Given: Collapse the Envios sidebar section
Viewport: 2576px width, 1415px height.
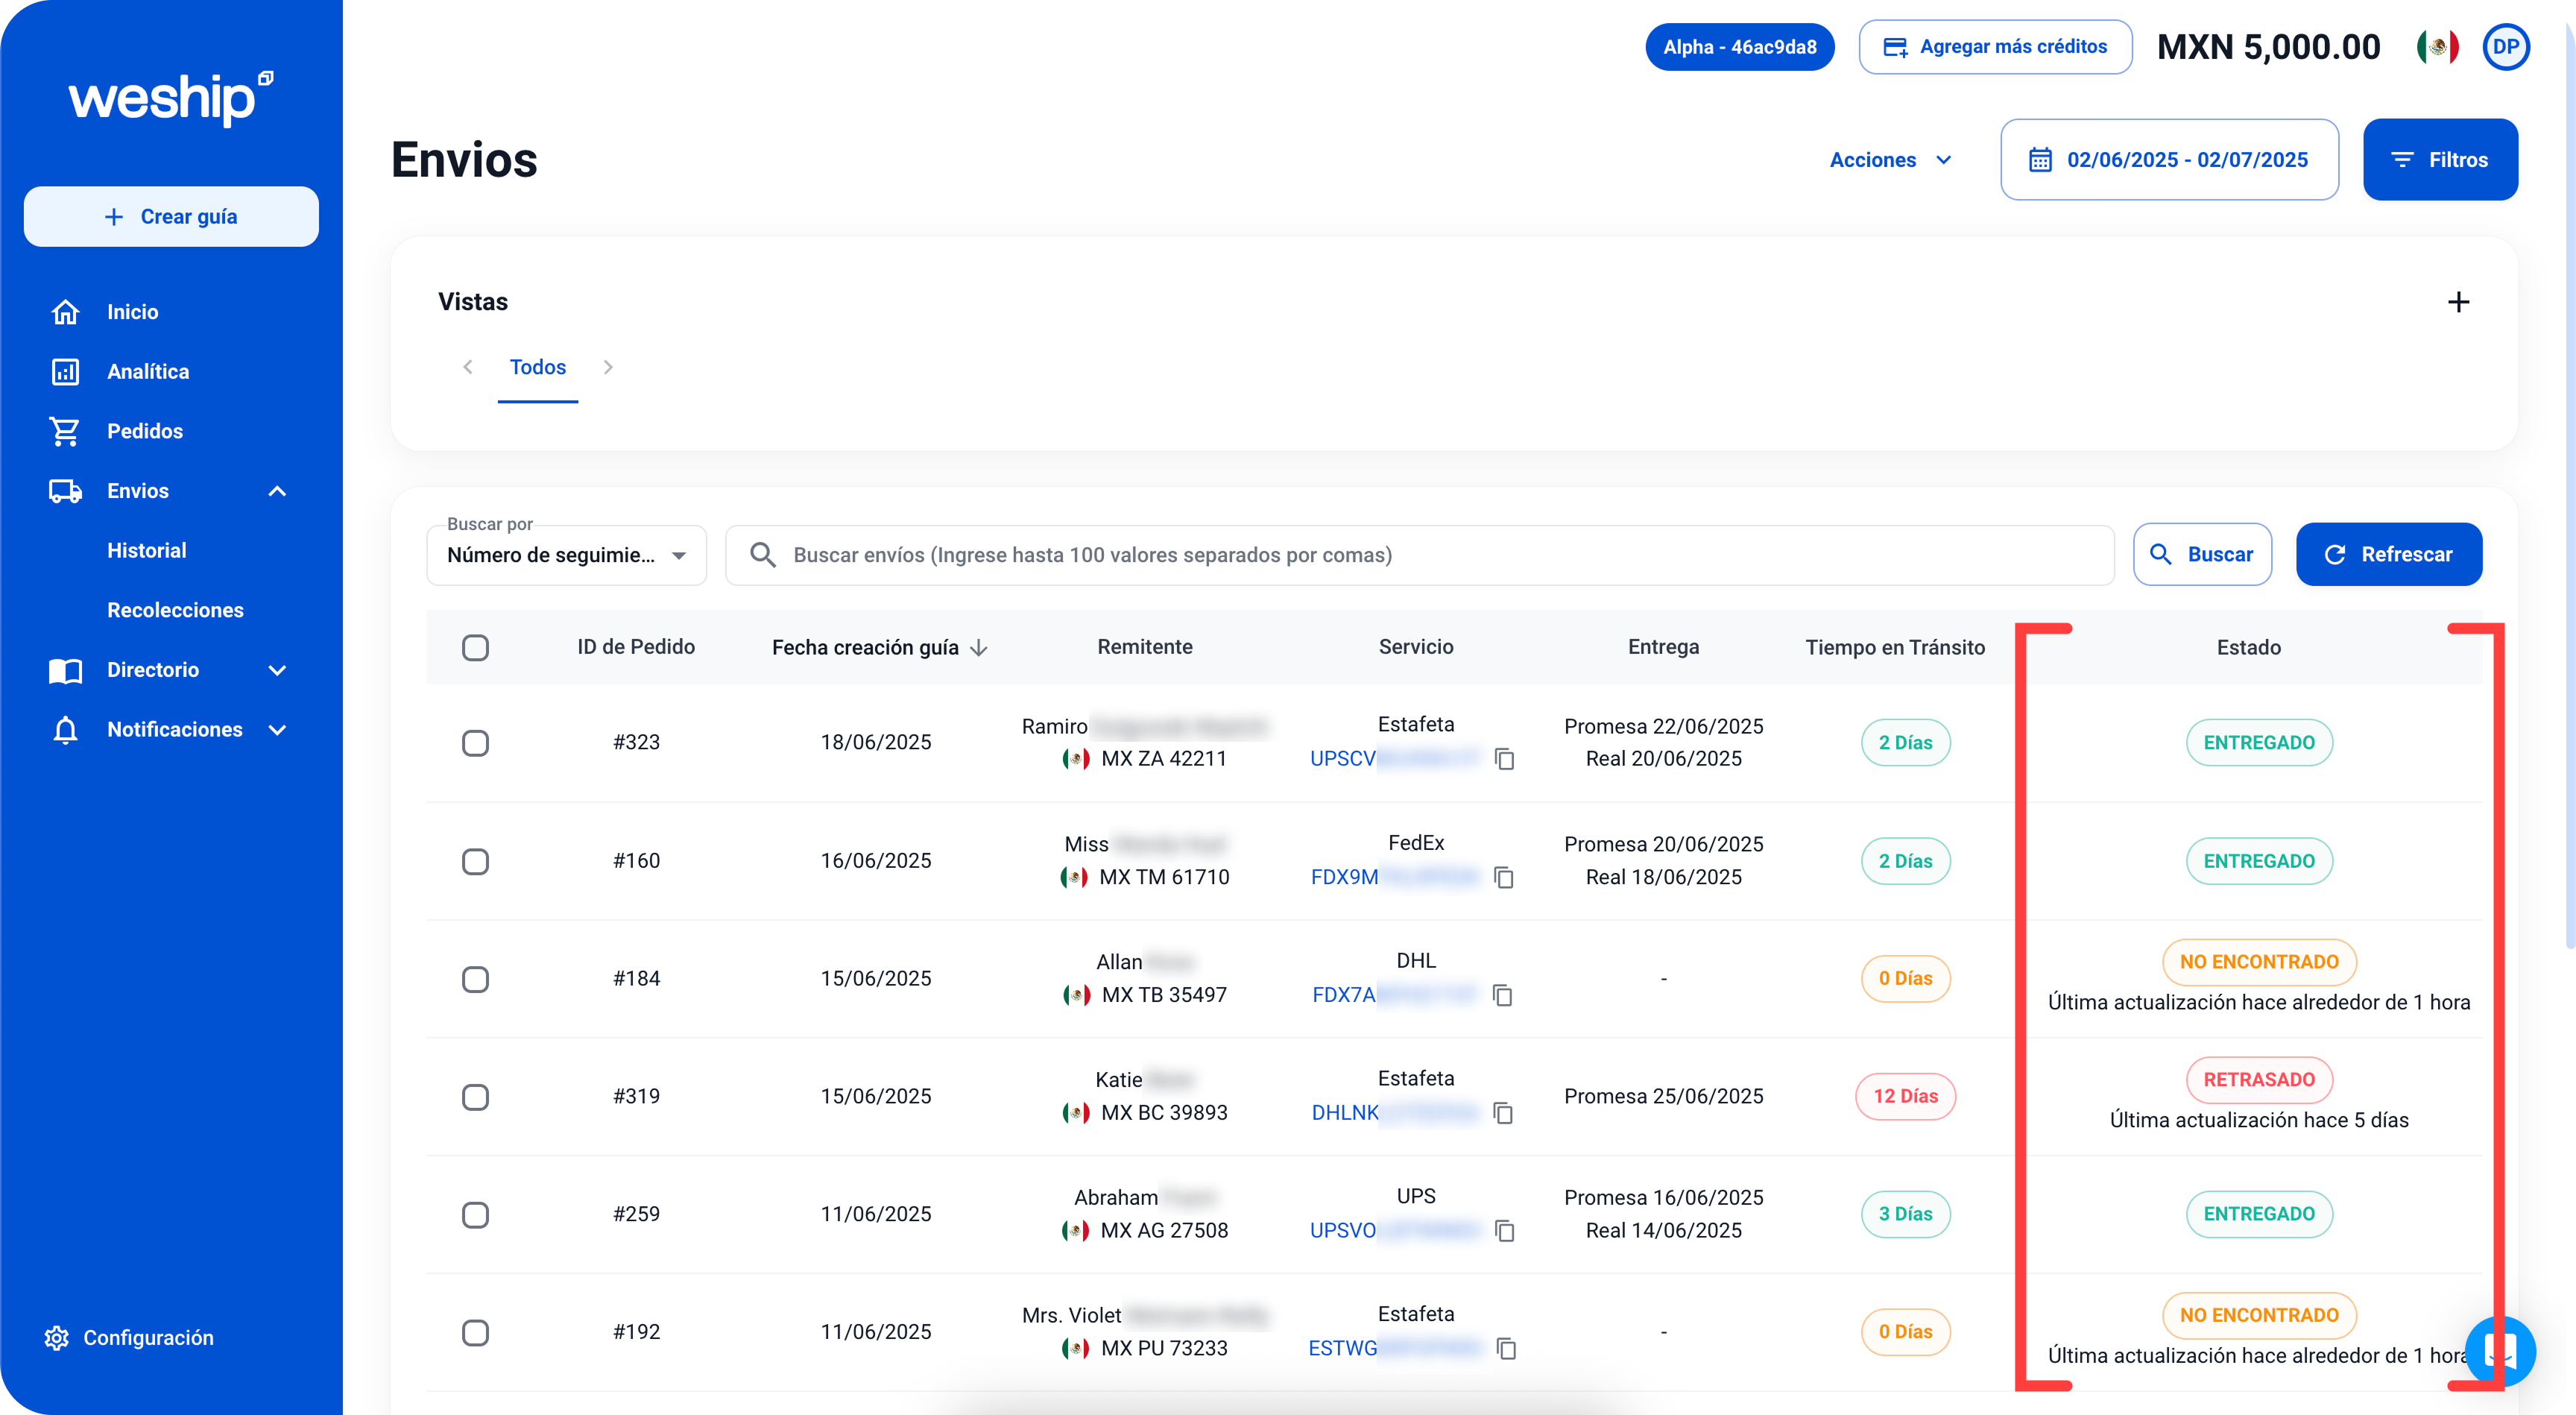Looking at the screenshot, I should click(277, 491).
